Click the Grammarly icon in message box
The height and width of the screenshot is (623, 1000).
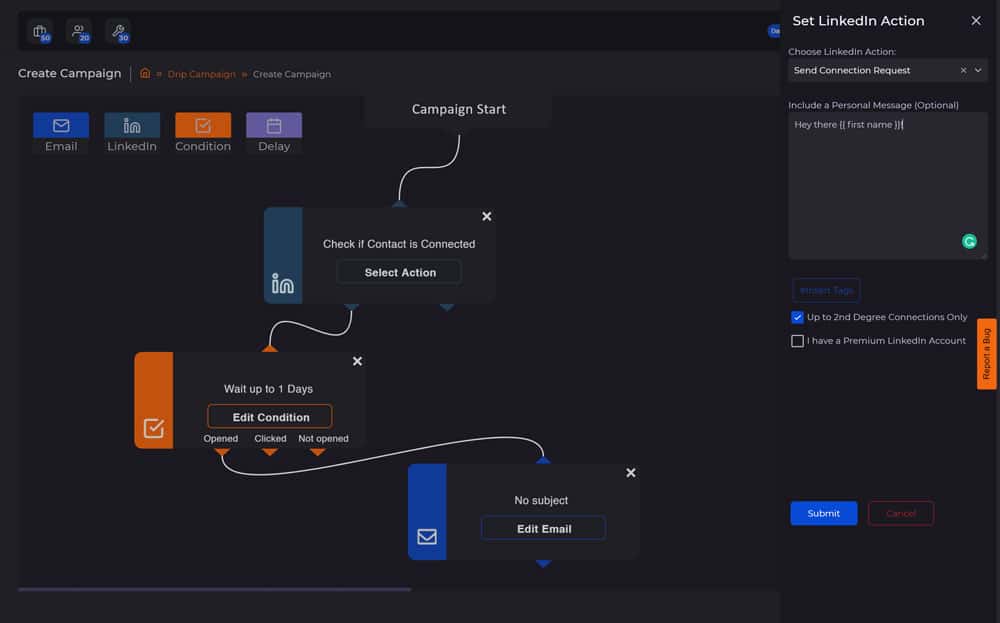coord(969,241)
